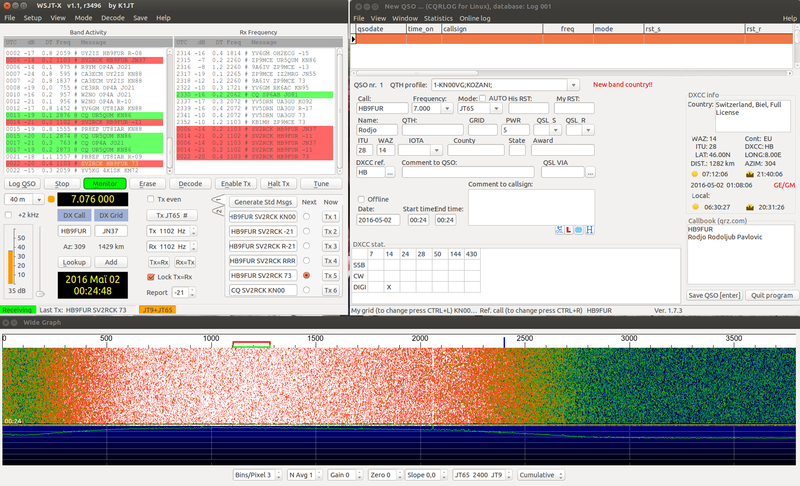Click the Erase button
Image resolution: width=800 pixels, height=486 pixels.
coord(147,184)
